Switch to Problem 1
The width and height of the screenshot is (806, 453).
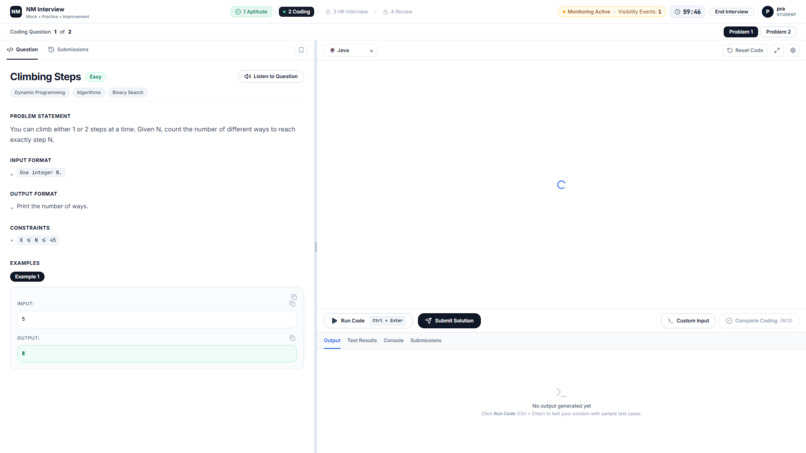[x=741, y=32]
